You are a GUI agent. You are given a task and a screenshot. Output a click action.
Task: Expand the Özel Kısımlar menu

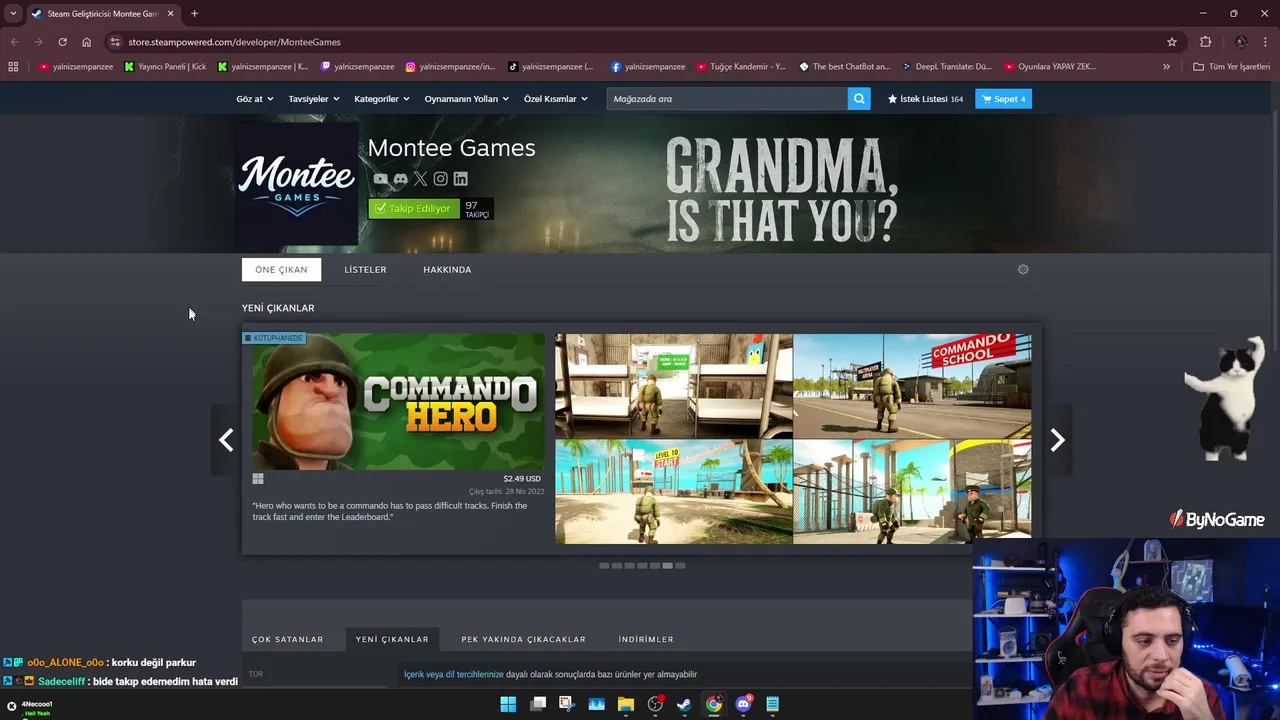click(556, 99)
